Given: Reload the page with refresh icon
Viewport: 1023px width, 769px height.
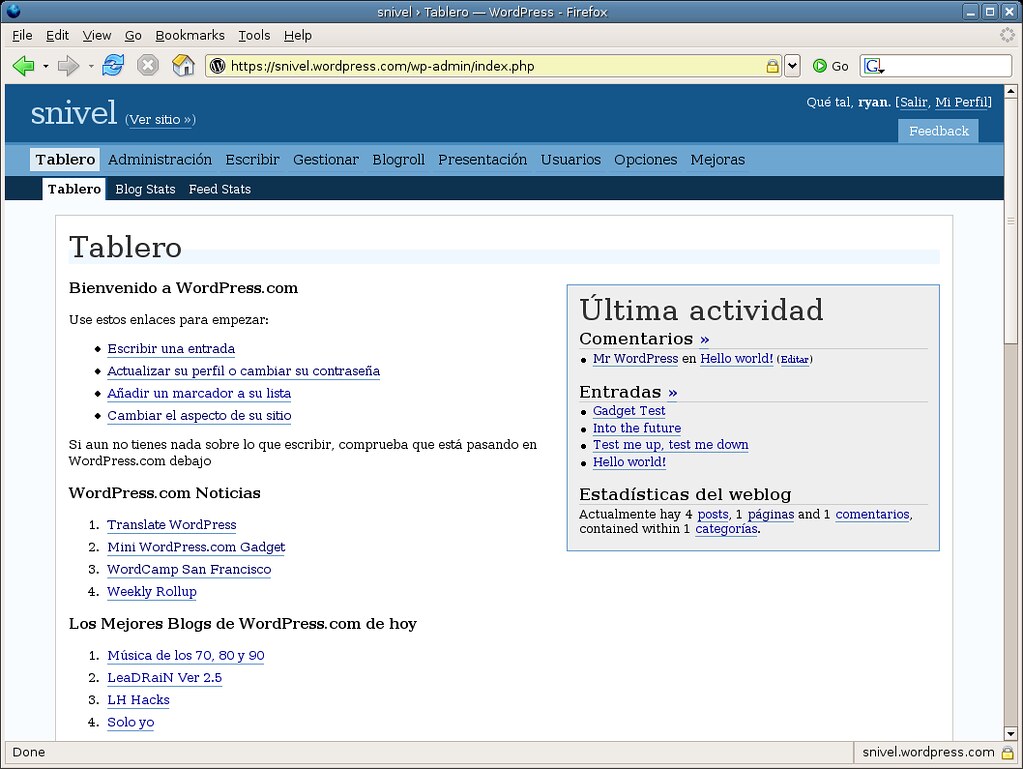Looking at the screenshot, I should pos(113,65).
